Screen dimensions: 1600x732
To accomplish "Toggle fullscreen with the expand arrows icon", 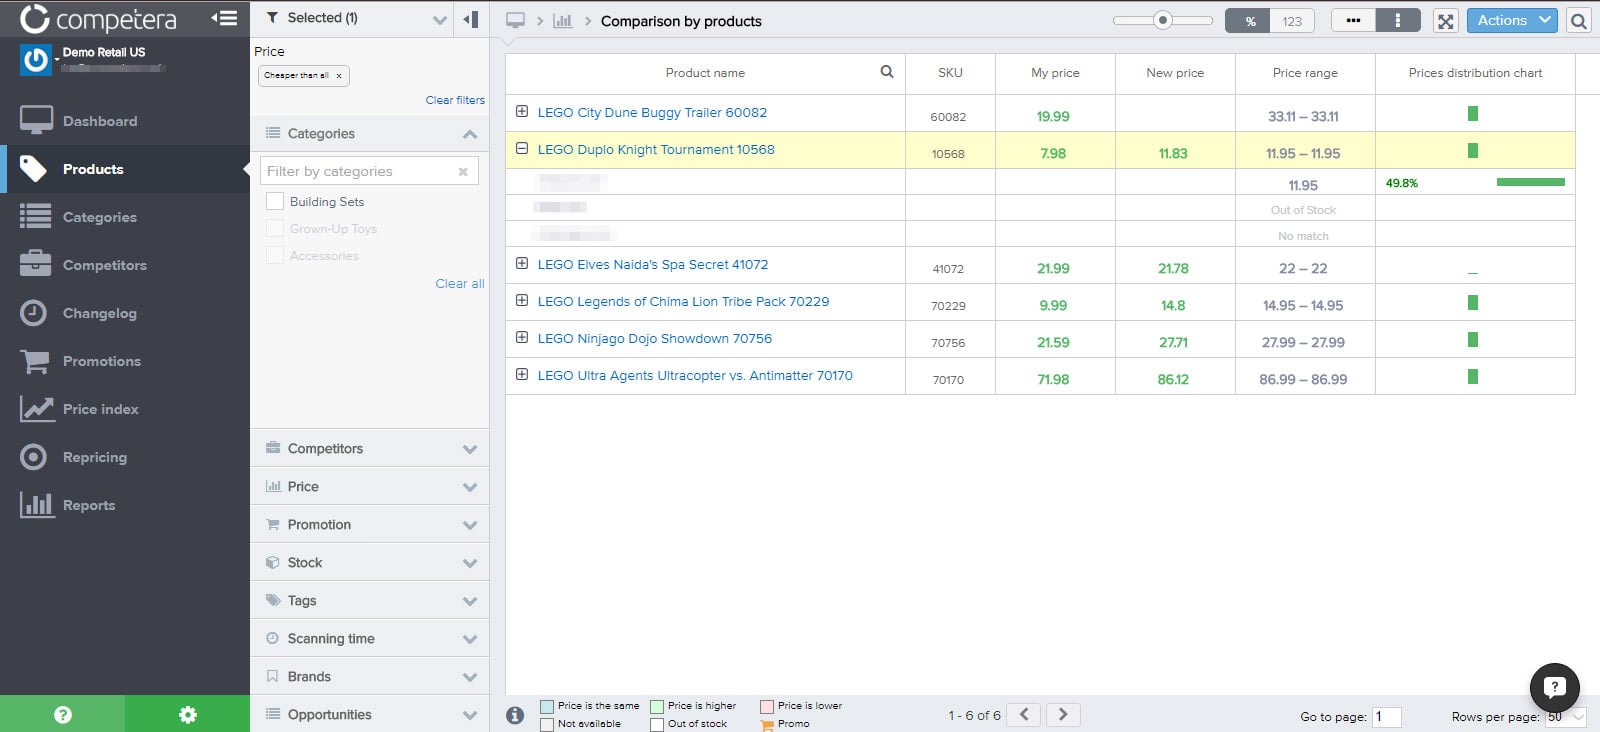I will (x=1445, y=21).
